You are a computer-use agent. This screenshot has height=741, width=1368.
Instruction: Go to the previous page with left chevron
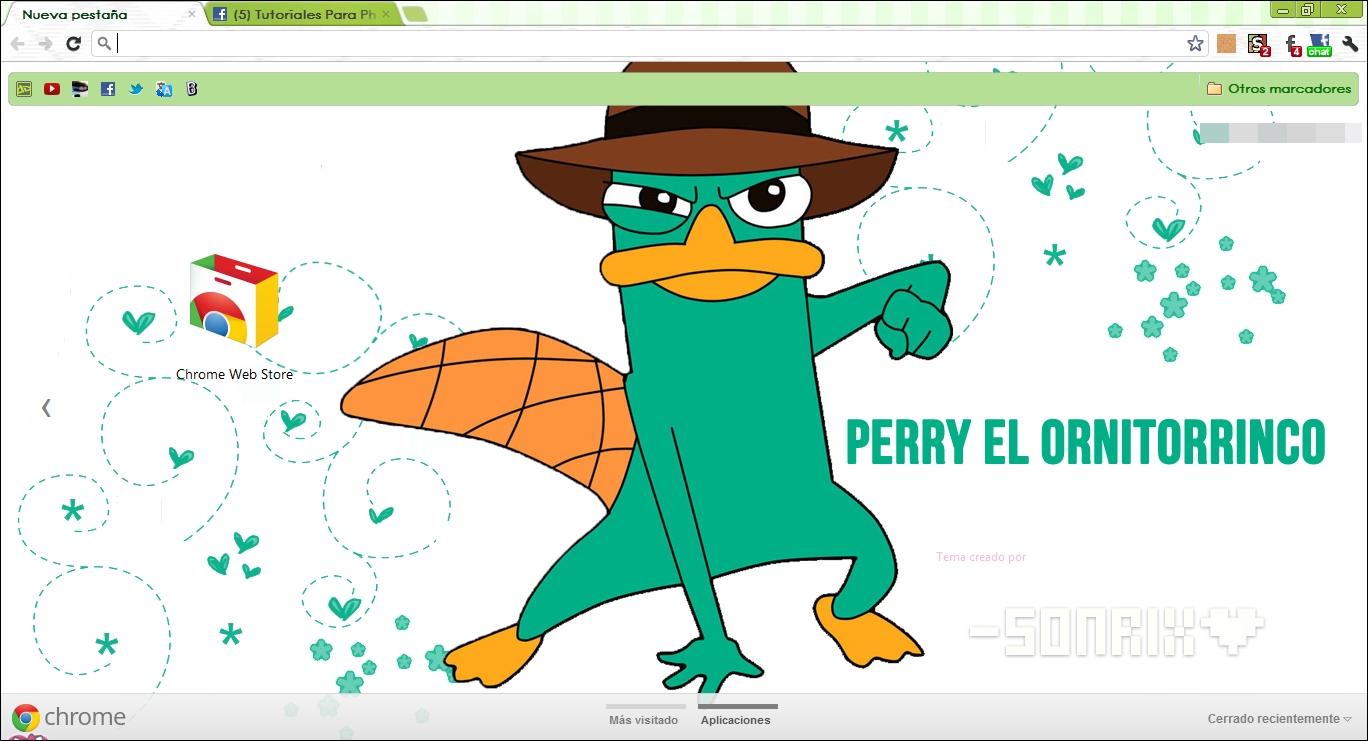pos(46,407)
